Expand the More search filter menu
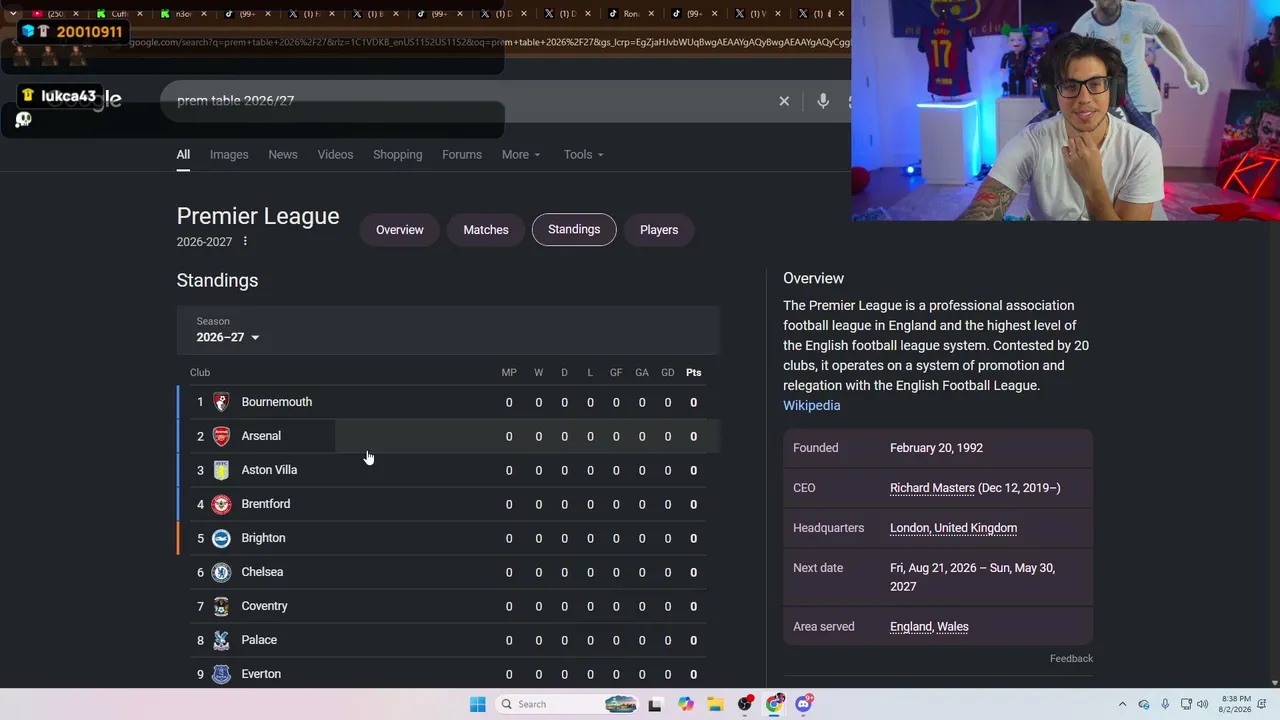Viewport: 1280px width, 720px height. [521, 155]
